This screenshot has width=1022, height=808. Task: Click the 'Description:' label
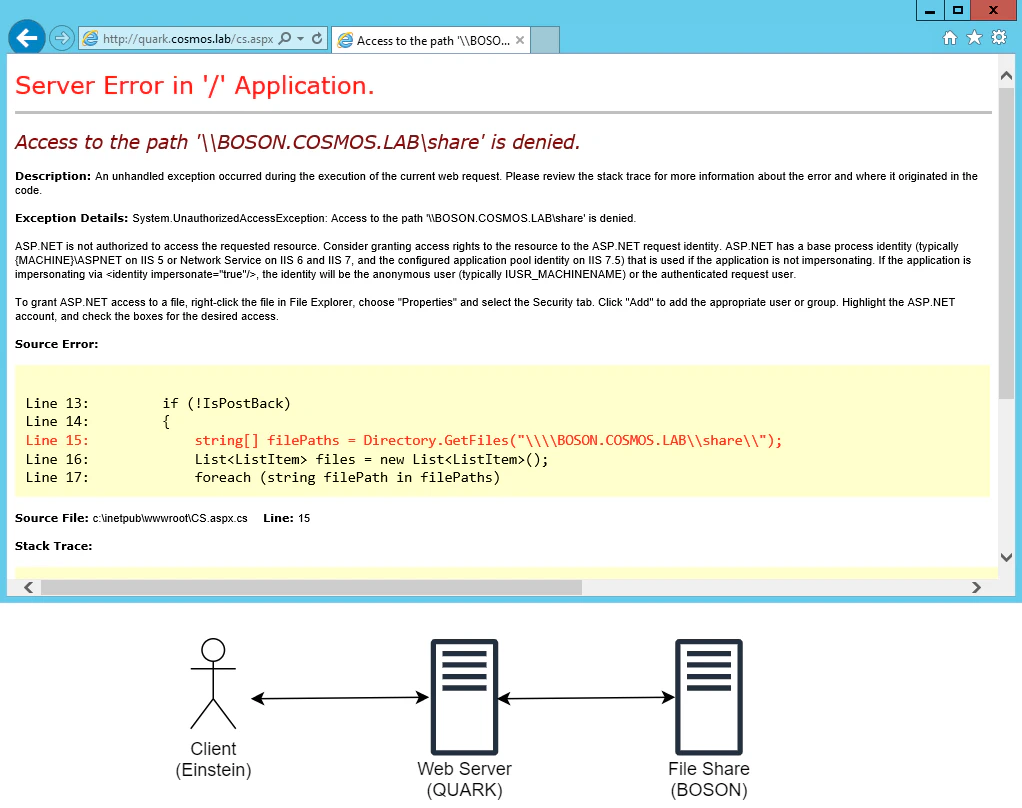pos(53,176)
